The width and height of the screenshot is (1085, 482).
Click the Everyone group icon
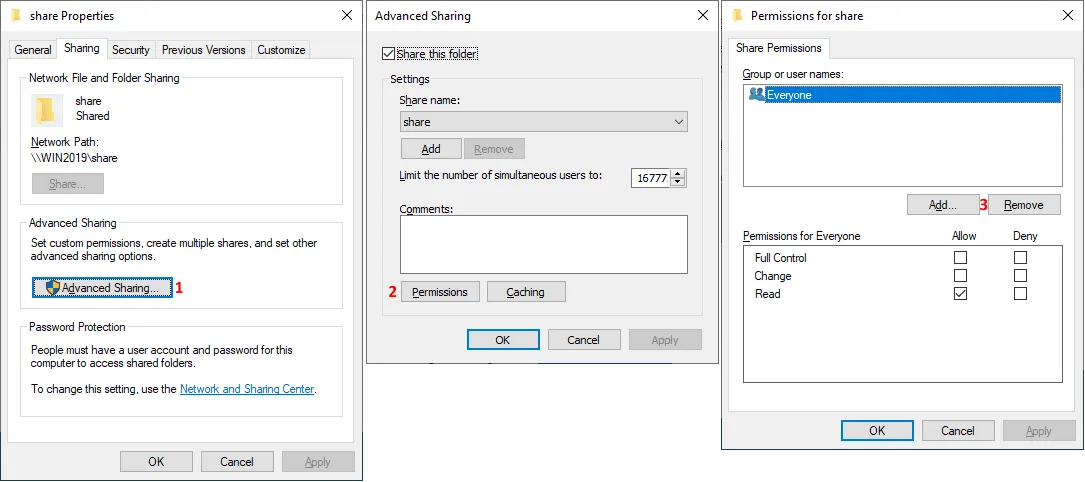pyautogui.click(x=756, y=95)
